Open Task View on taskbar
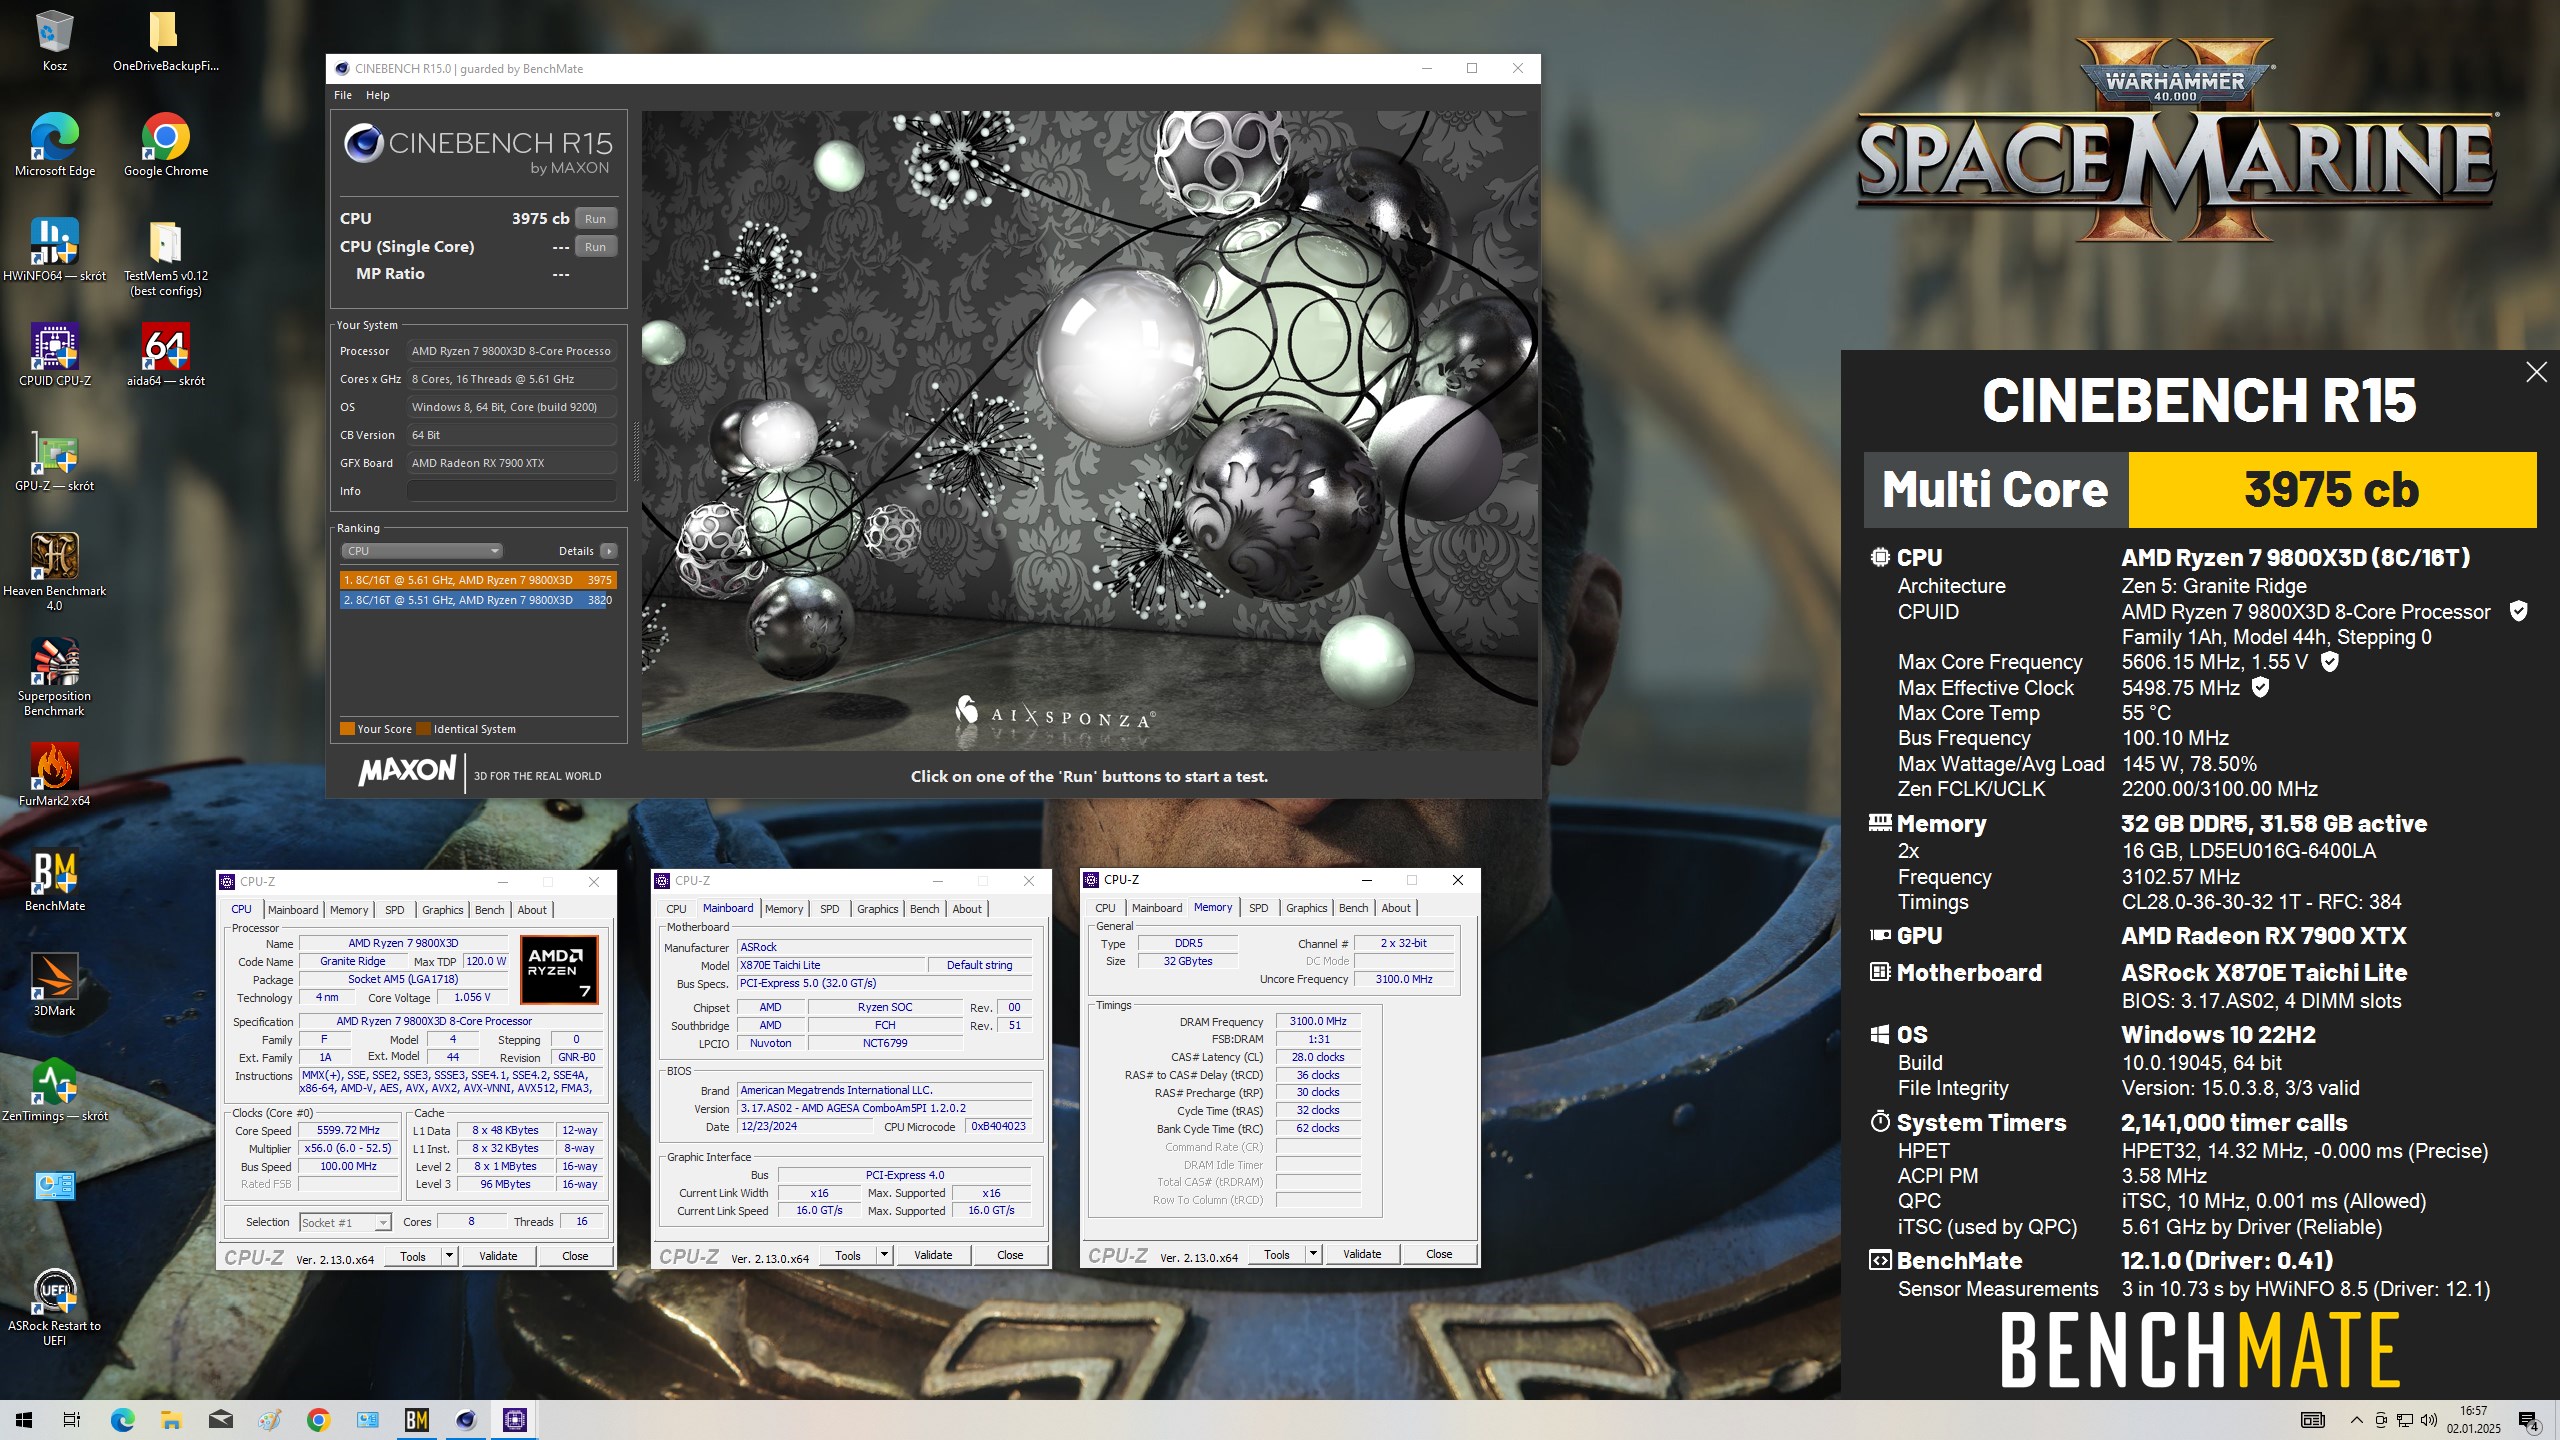2560x1440 pixels. point(72,1420)
